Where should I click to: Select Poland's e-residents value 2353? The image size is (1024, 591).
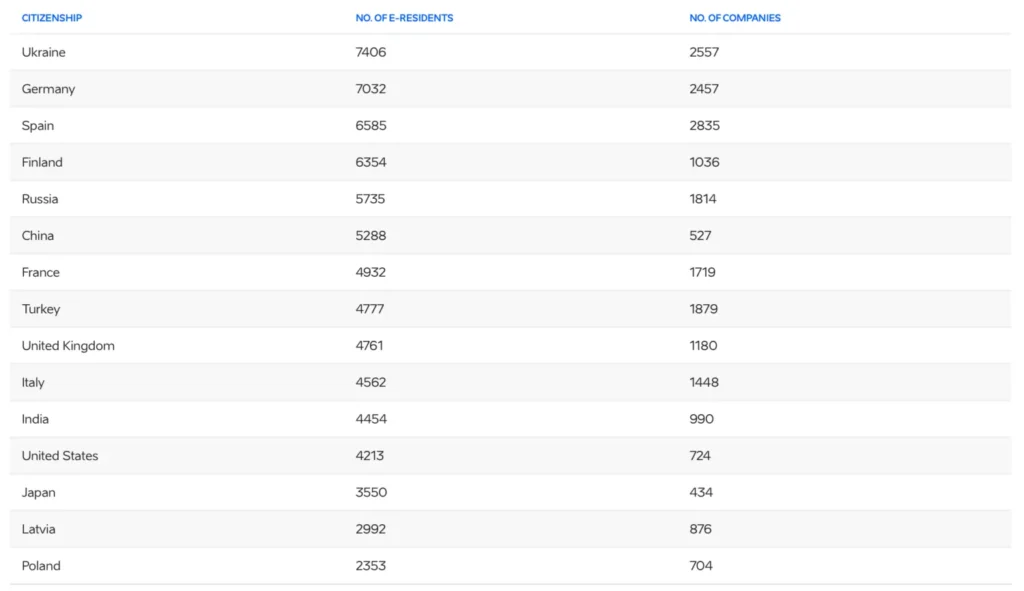pyautogui.click(x=371, y=566)
